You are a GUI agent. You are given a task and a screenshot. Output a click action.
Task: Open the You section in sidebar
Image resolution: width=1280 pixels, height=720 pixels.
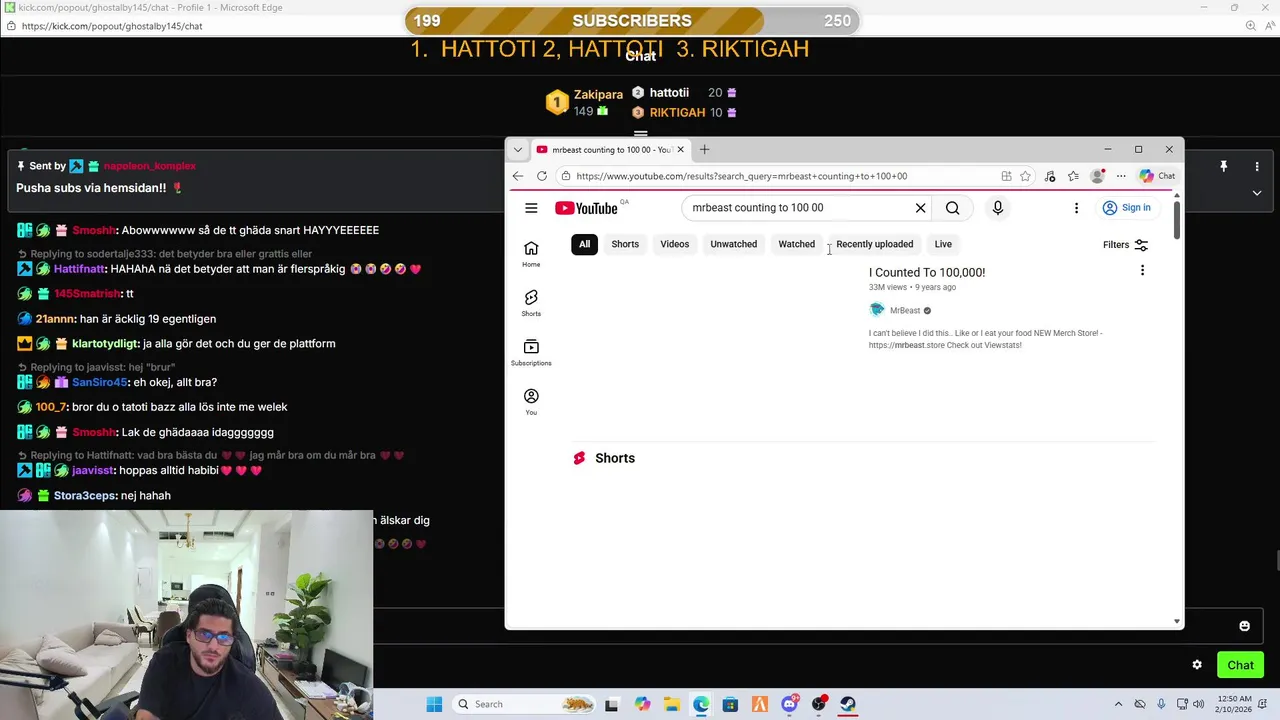[x=531, y=402]
